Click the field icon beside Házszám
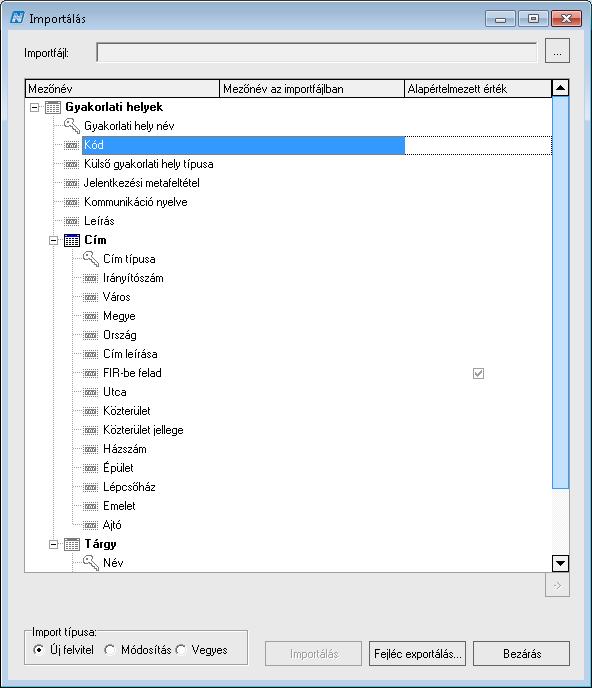592x688 pixels. pyautogui.click(x=90, y=449)
